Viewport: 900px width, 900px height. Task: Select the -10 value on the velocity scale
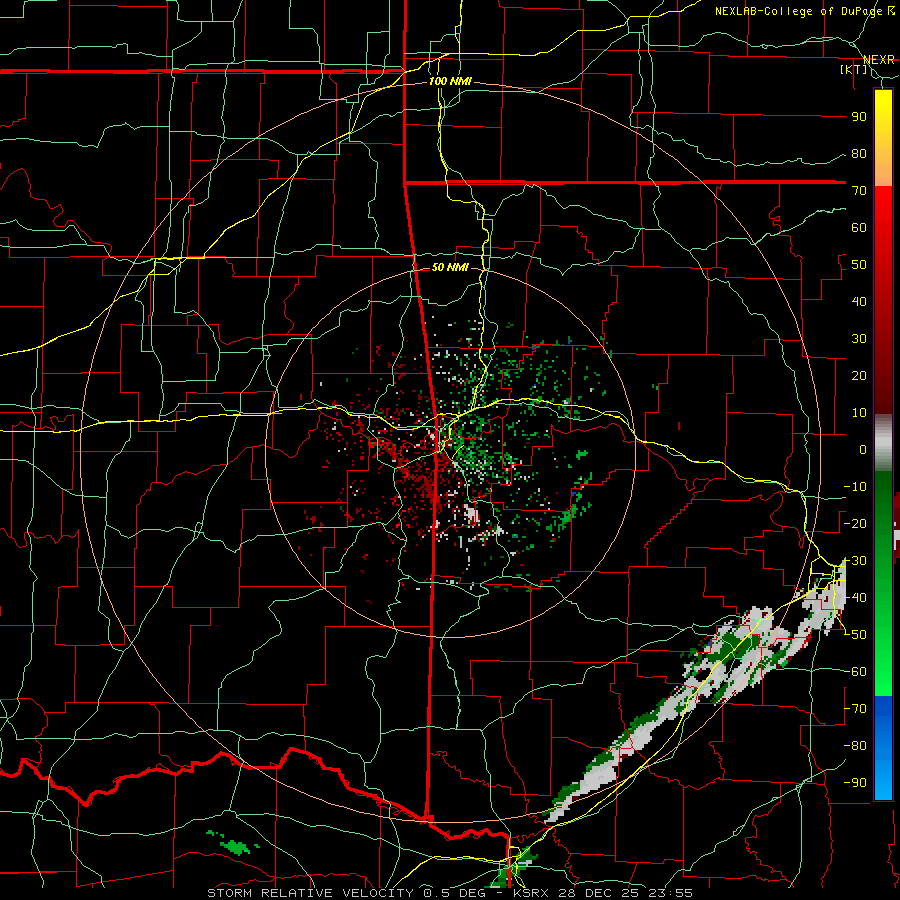855,487
